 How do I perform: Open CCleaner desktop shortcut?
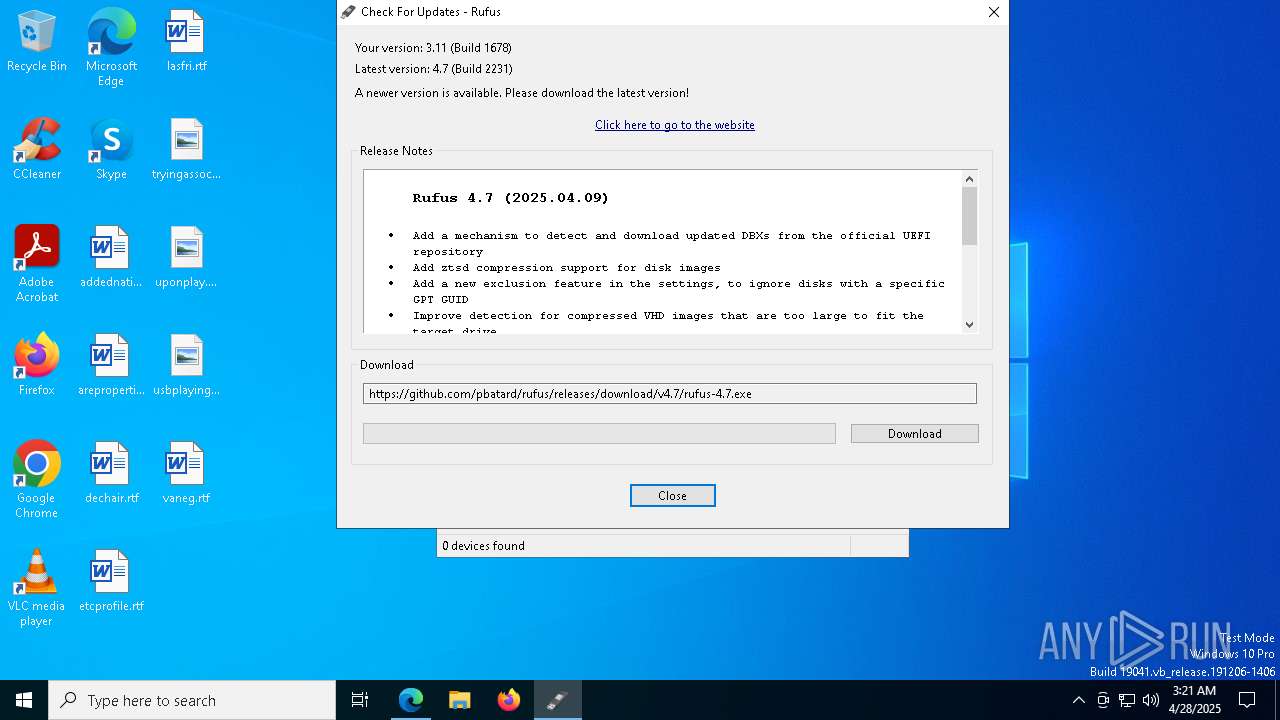point(37,150)
